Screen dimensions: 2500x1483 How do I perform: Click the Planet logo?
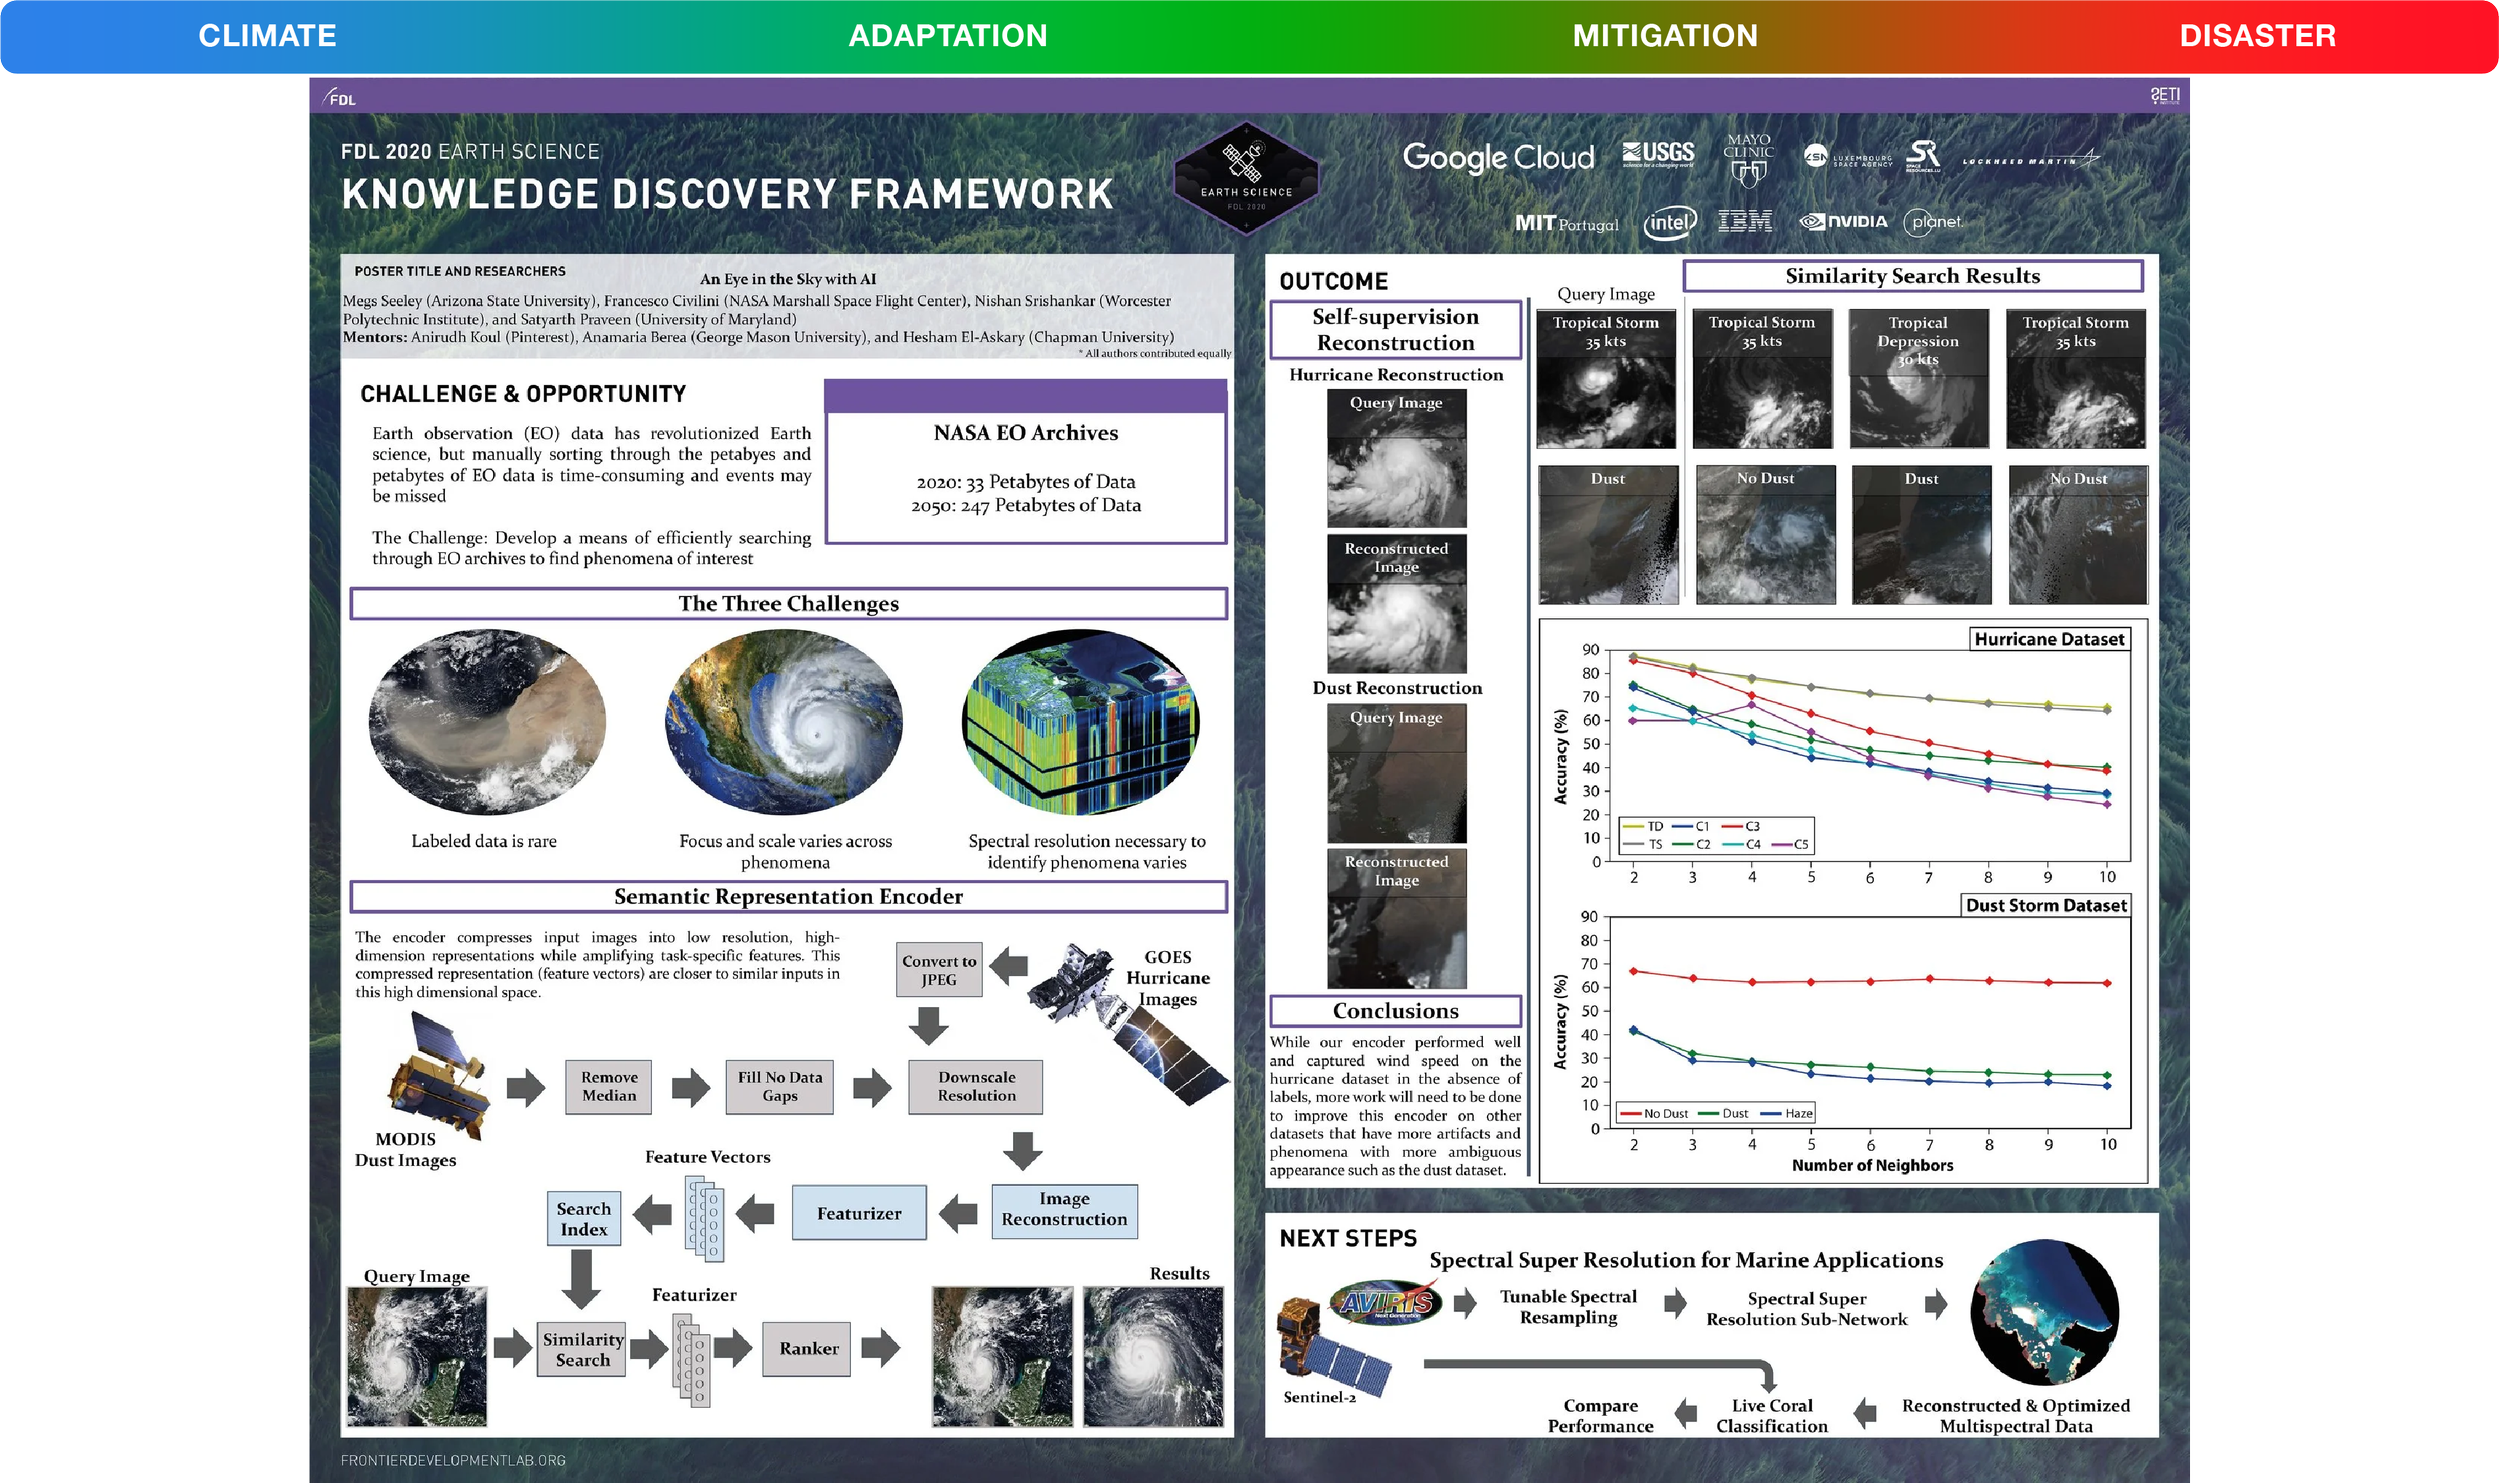pyautogui.click(x=1933, y=222)
